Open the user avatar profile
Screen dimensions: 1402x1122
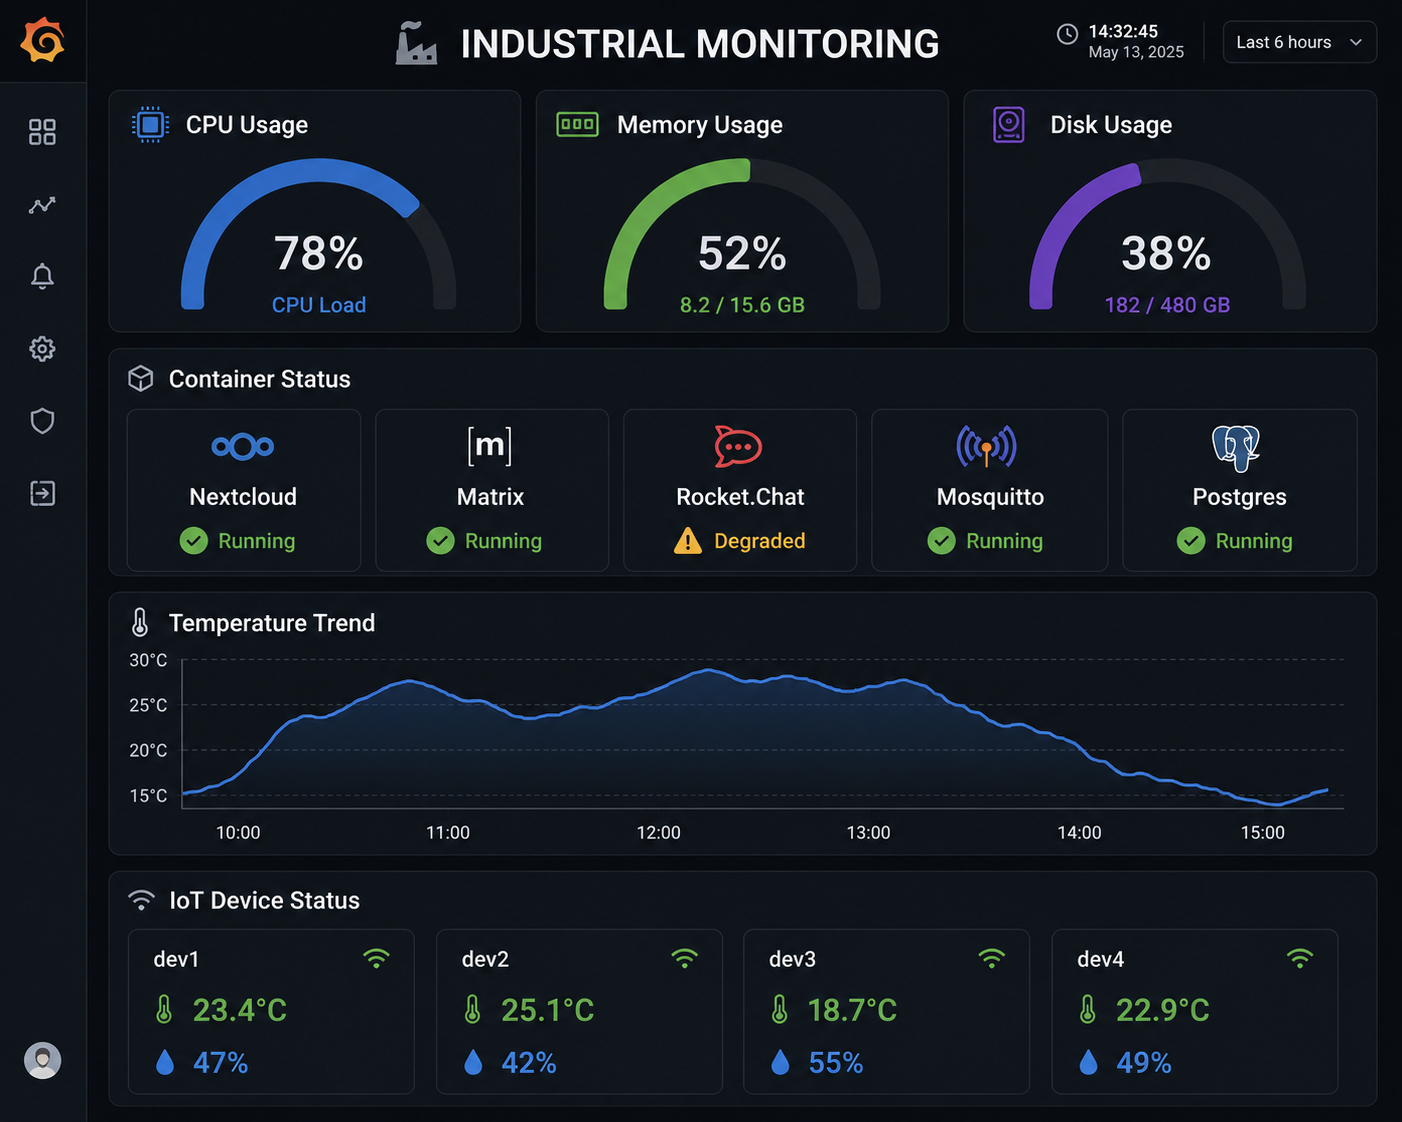pos(42,1060)
